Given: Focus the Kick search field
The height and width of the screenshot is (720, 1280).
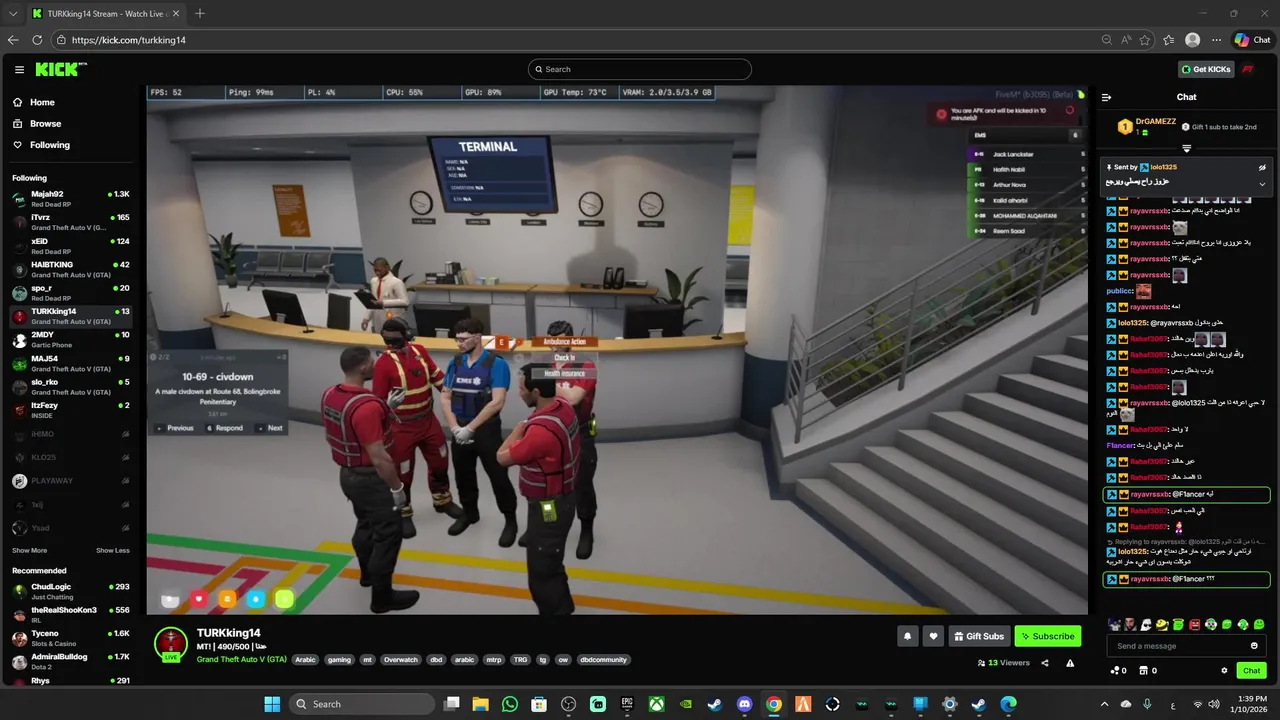Looking at the screenshot, I should coord(640,69).
